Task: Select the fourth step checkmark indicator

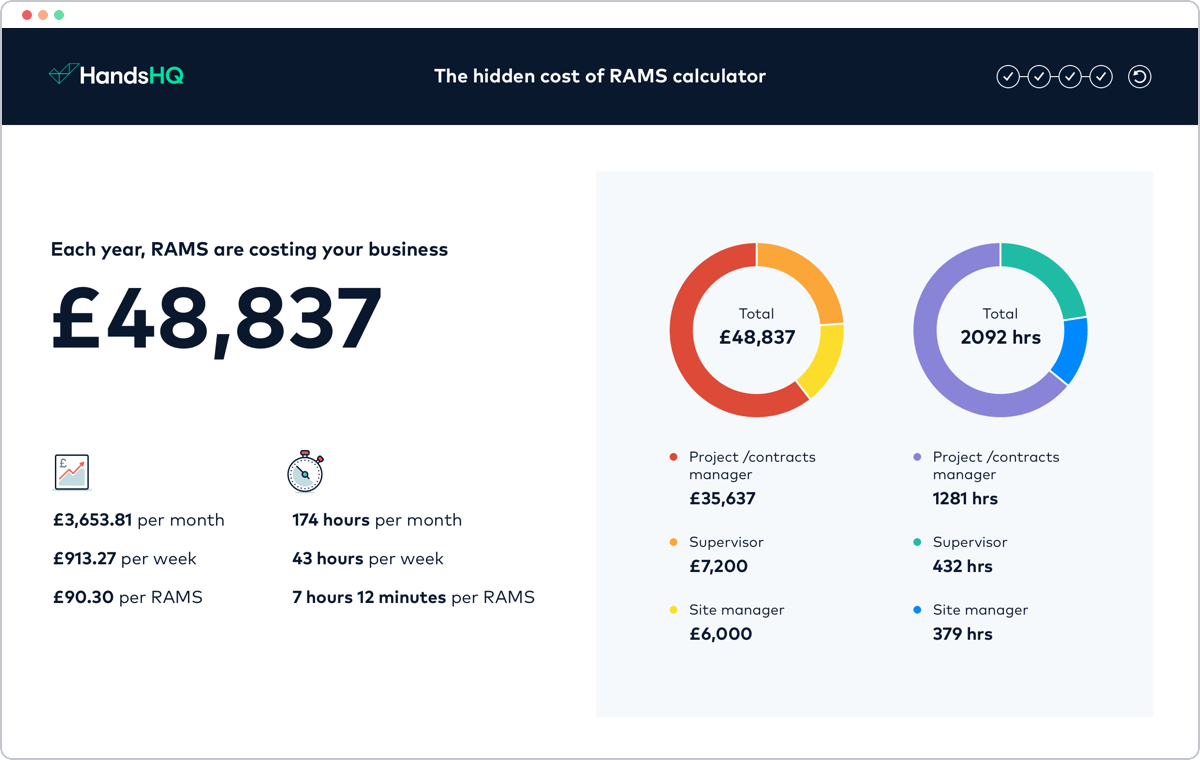Action: click(1101, 76)
